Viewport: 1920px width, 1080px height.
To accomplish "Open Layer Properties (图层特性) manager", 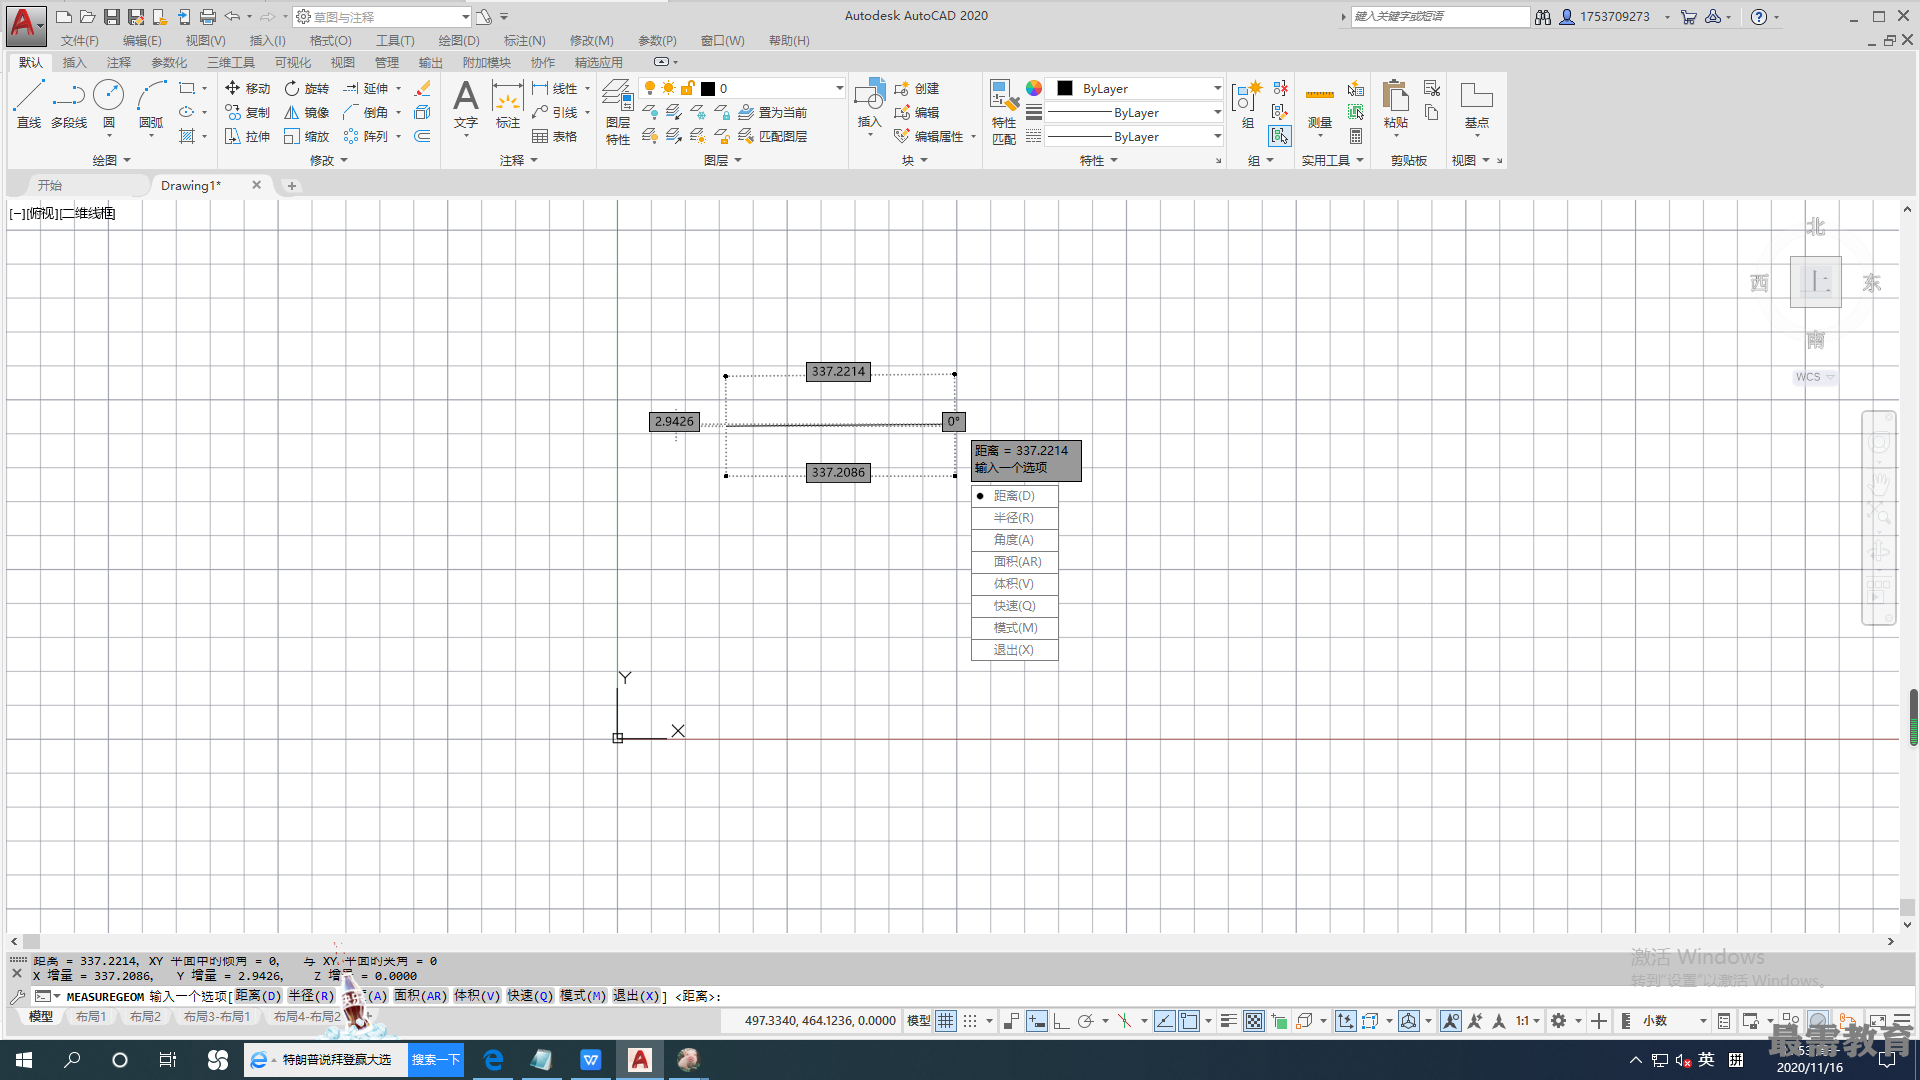I will click(x=618, y=112).
